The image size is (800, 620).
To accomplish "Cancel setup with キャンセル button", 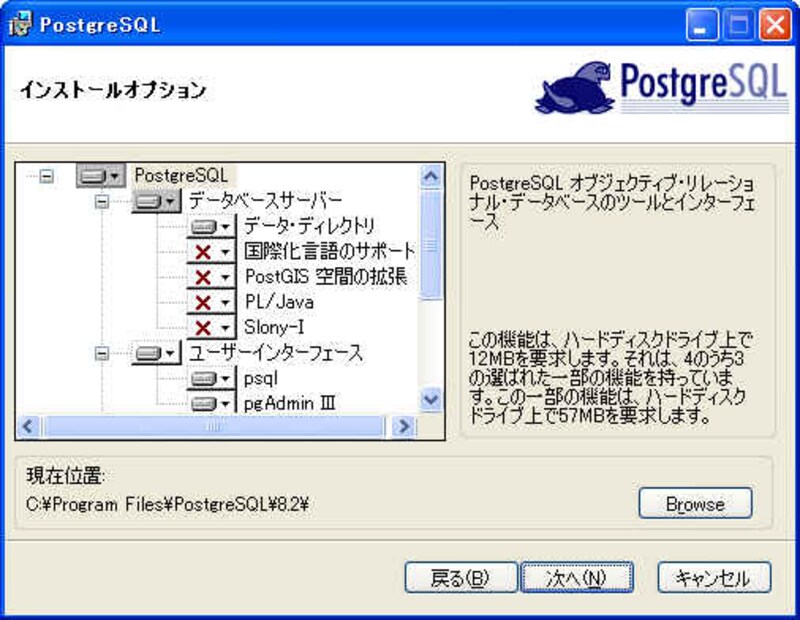I will coord(714,578).
